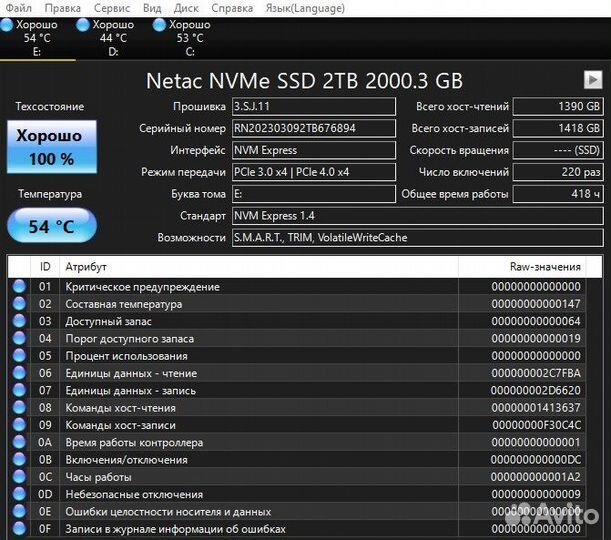Click status icon of row 07
Screen dimensions: 611x540
click(x=19, y=390)
